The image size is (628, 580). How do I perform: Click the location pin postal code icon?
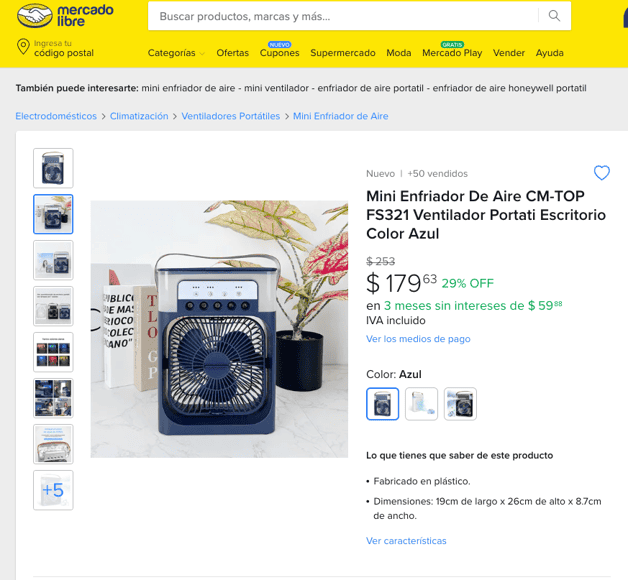click(x=23, y=47)
